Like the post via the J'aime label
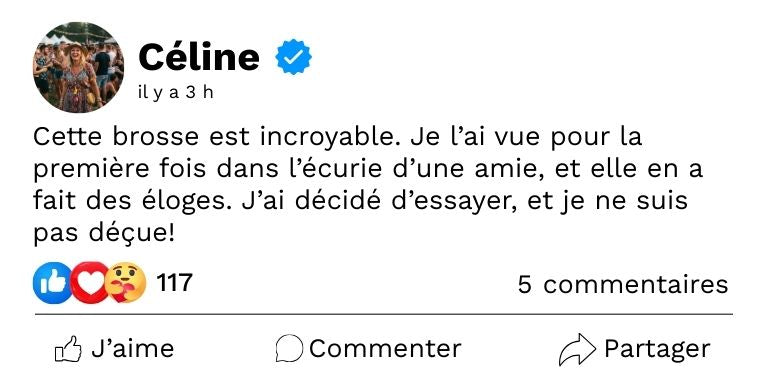The image size is (768, 384). [x=132, y=349]
